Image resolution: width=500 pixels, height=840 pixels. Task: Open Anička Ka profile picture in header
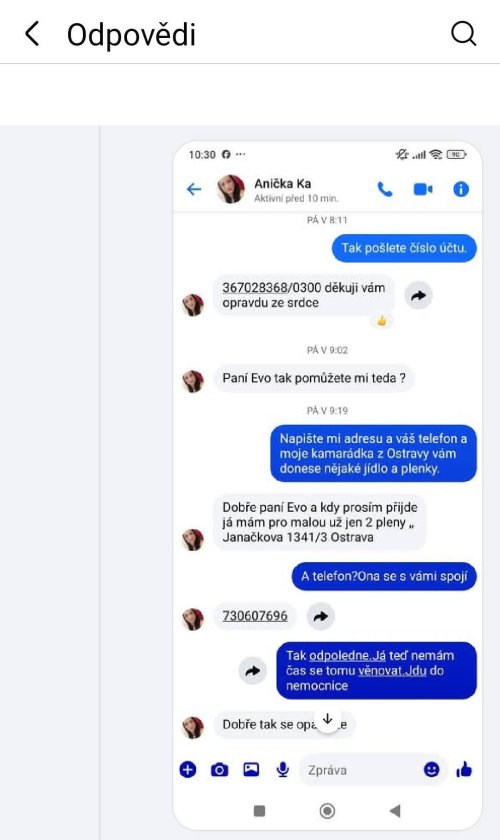pos(231,189)
